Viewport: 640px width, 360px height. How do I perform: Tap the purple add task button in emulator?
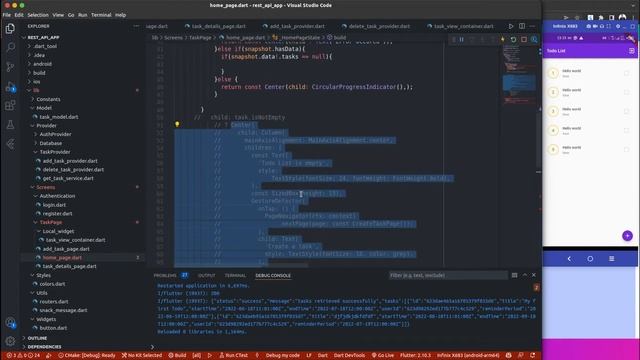coord(627,236)
